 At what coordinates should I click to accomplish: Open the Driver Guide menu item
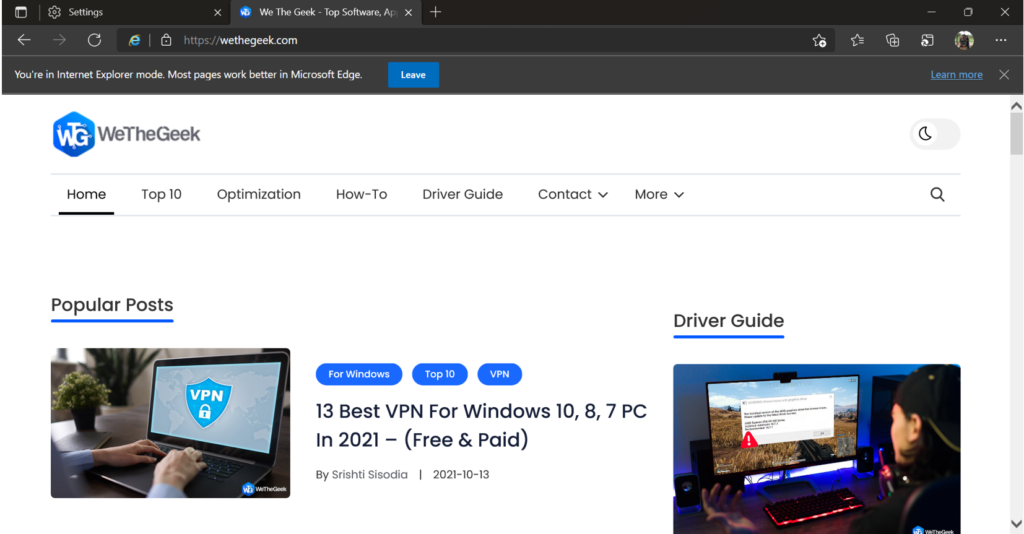coord(462,195)
